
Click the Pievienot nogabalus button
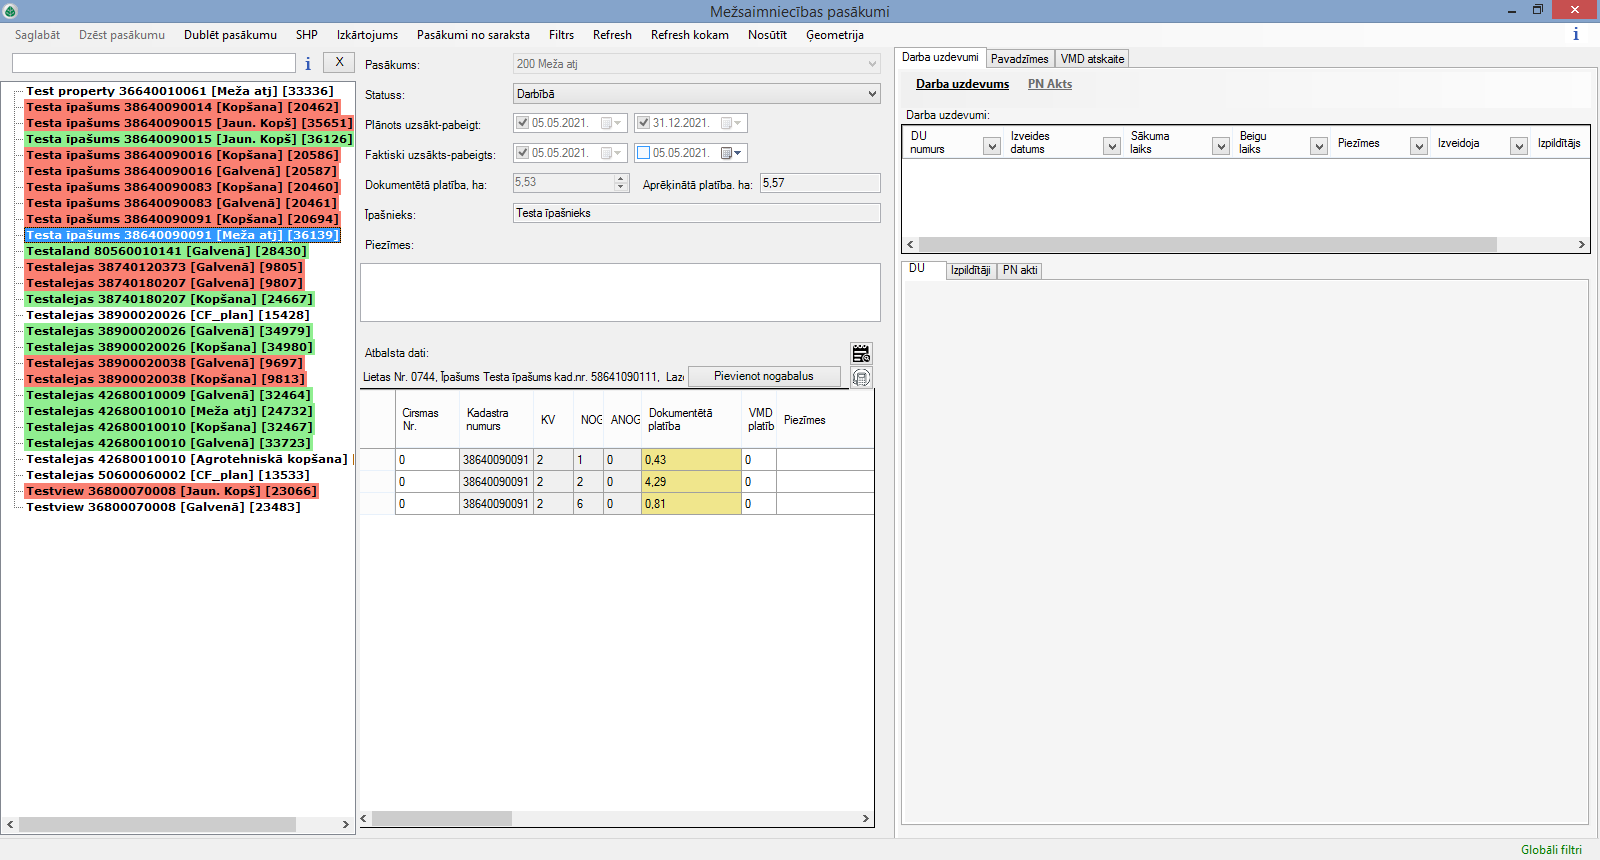[763, 377]
